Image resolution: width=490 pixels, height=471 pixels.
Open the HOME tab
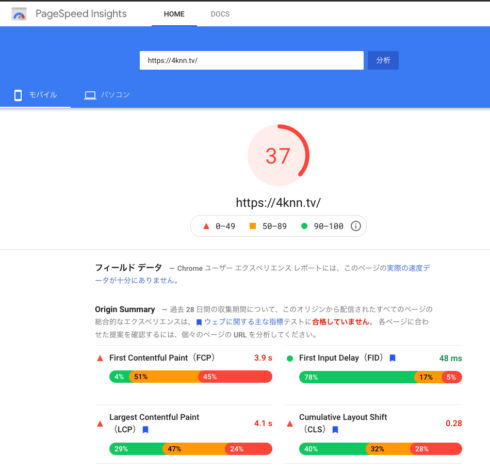174,14
